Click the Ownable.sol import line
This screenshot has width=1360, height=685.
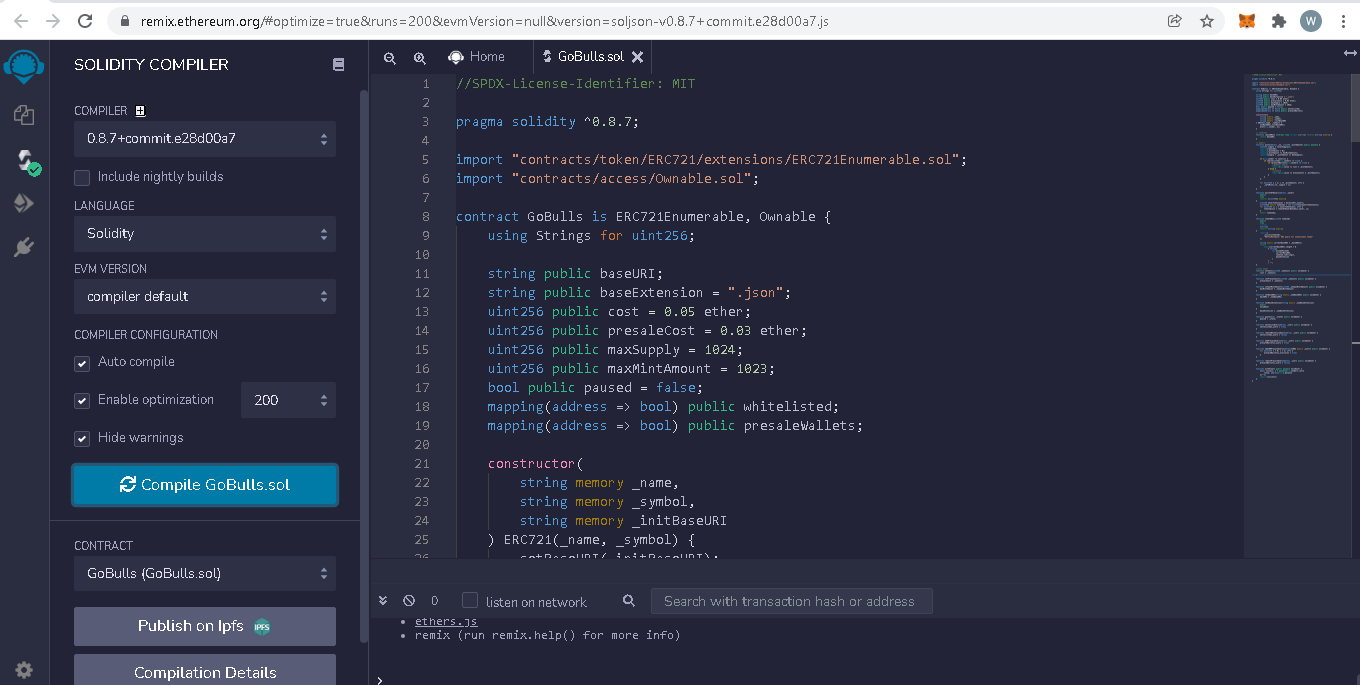(x=607, y=178)
